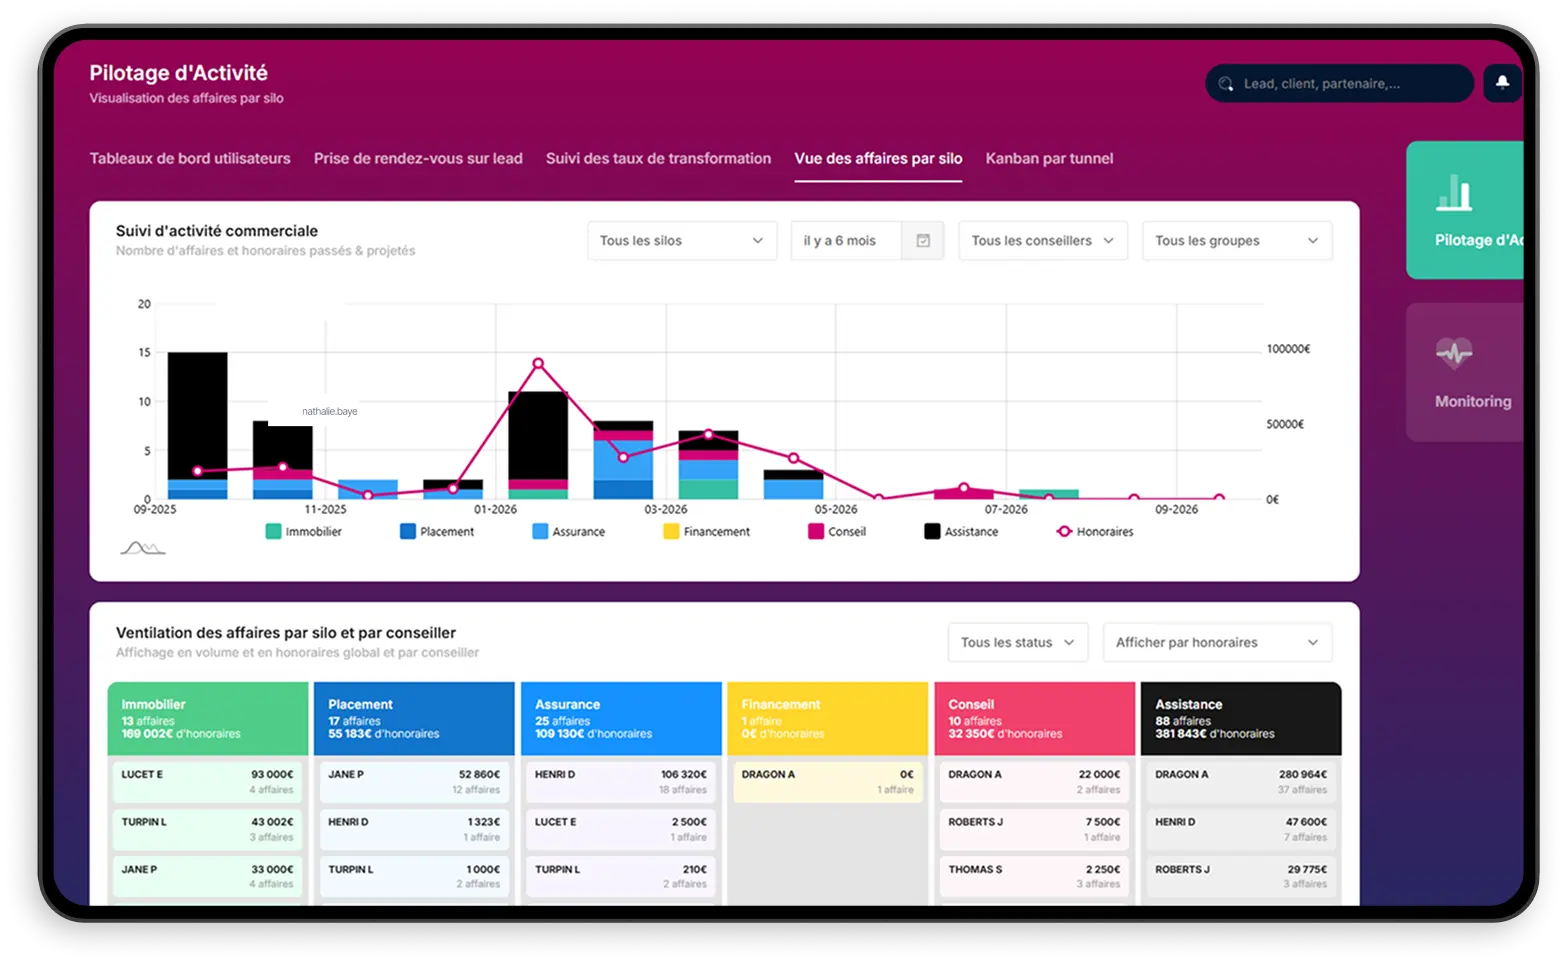
Task: Switch to the Kanban par tunnel tab
Action: pyautogui.click(x=1048, y=158)
